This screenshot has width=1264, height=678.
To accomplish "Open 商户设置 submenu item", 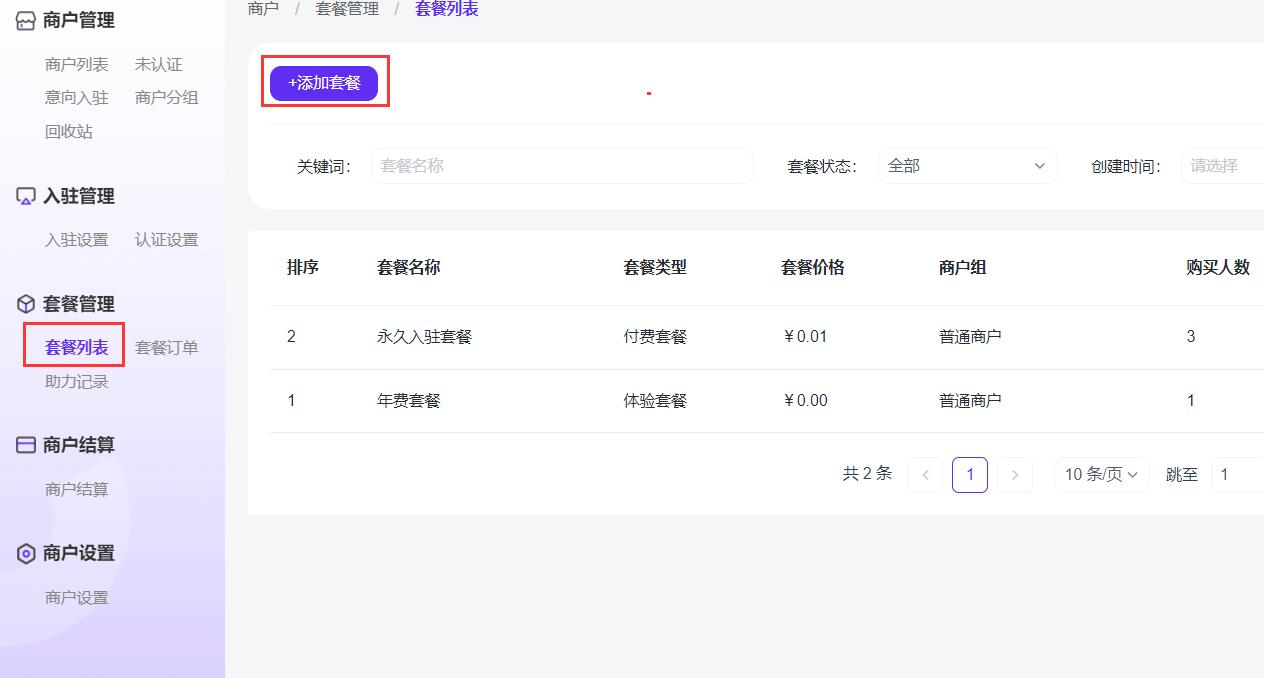I will pyautogui.click(x=77, y=598).
